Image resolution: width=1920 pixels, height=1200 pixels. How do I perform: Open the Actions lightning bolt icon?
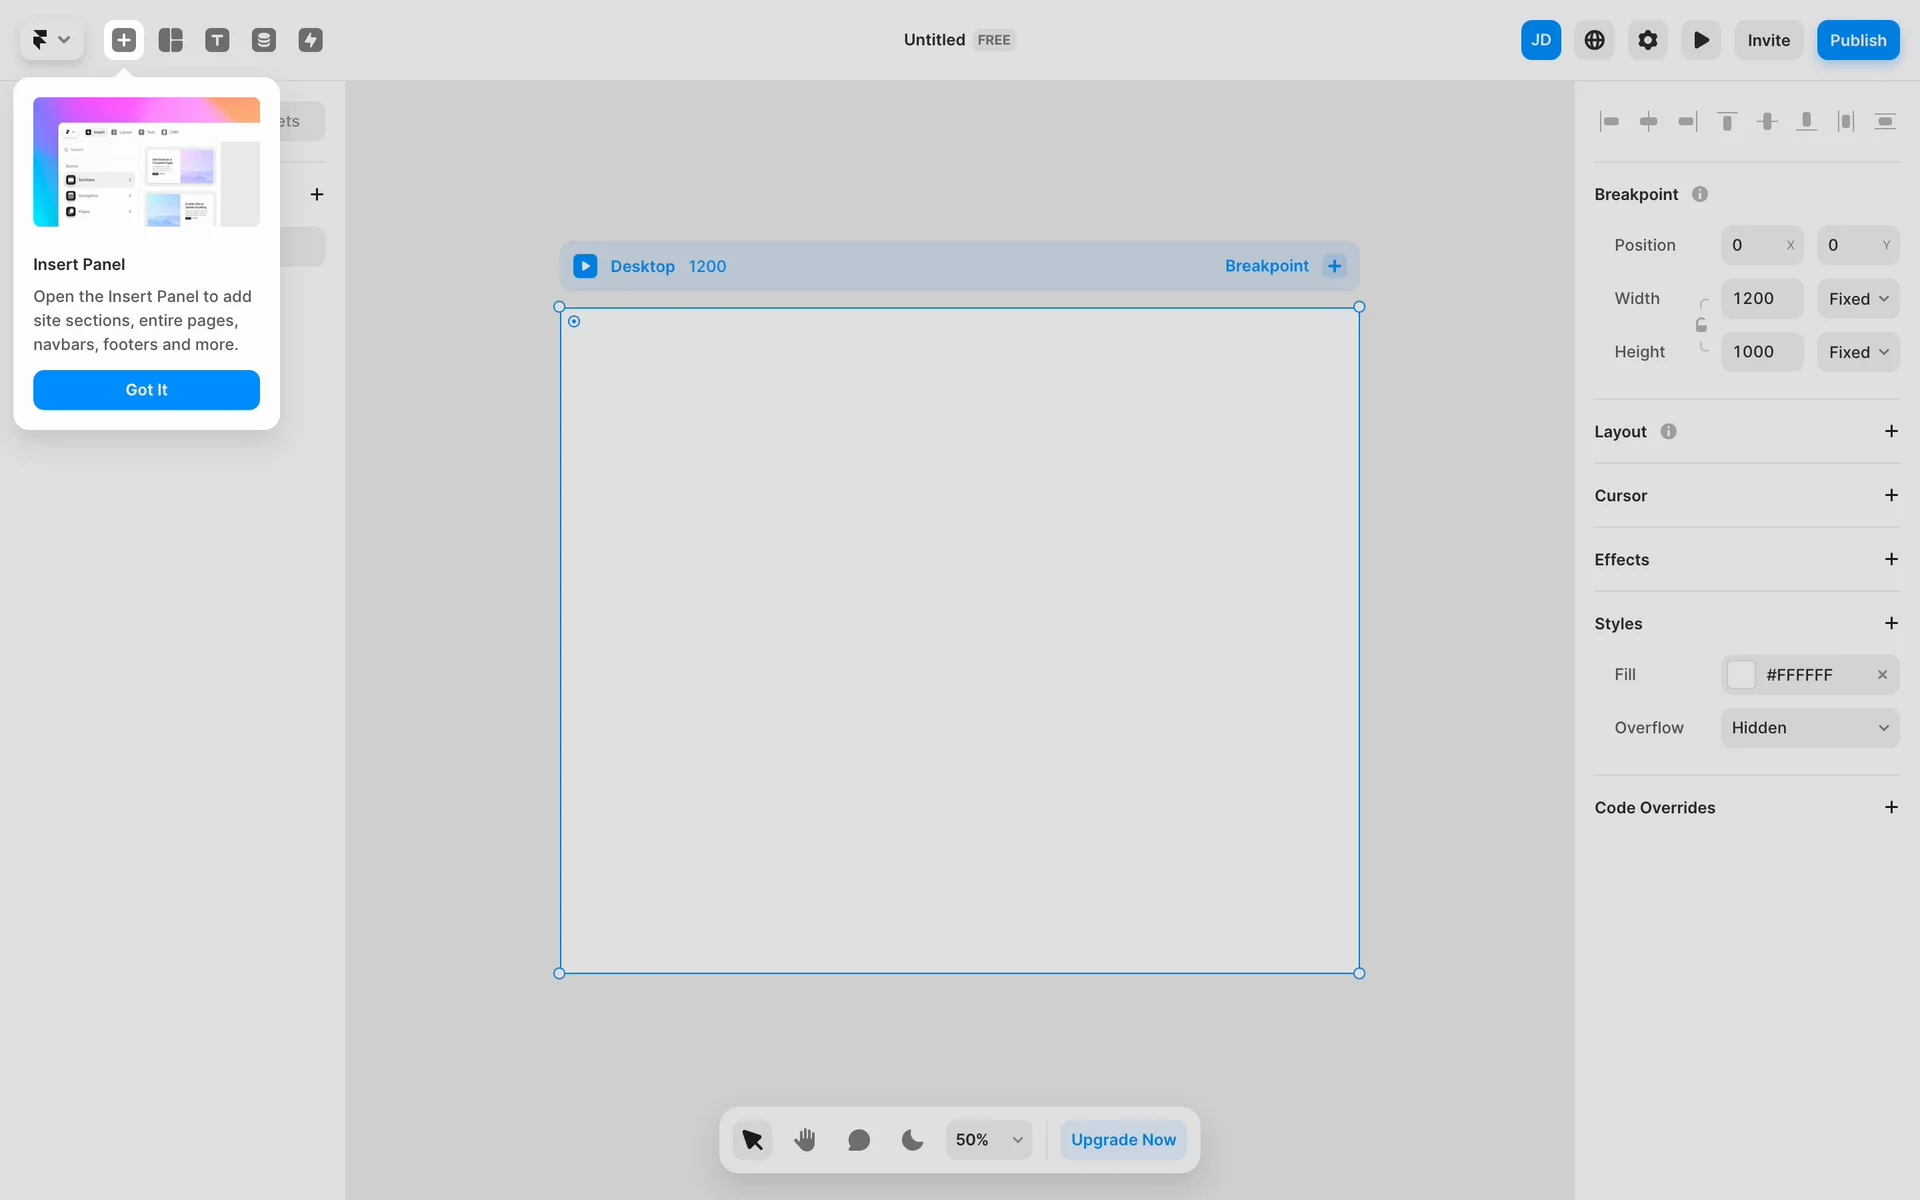pos(311,40)
